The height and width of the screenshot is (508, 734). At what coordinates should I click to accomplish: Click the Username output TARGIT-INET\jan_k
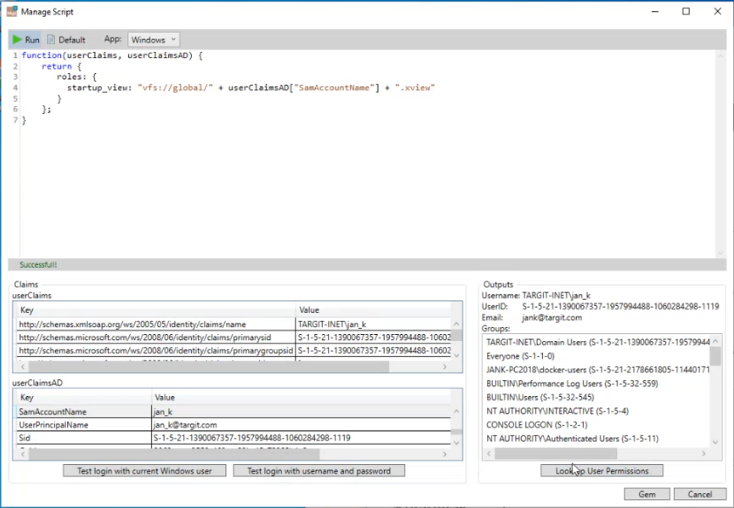[556, 295]
